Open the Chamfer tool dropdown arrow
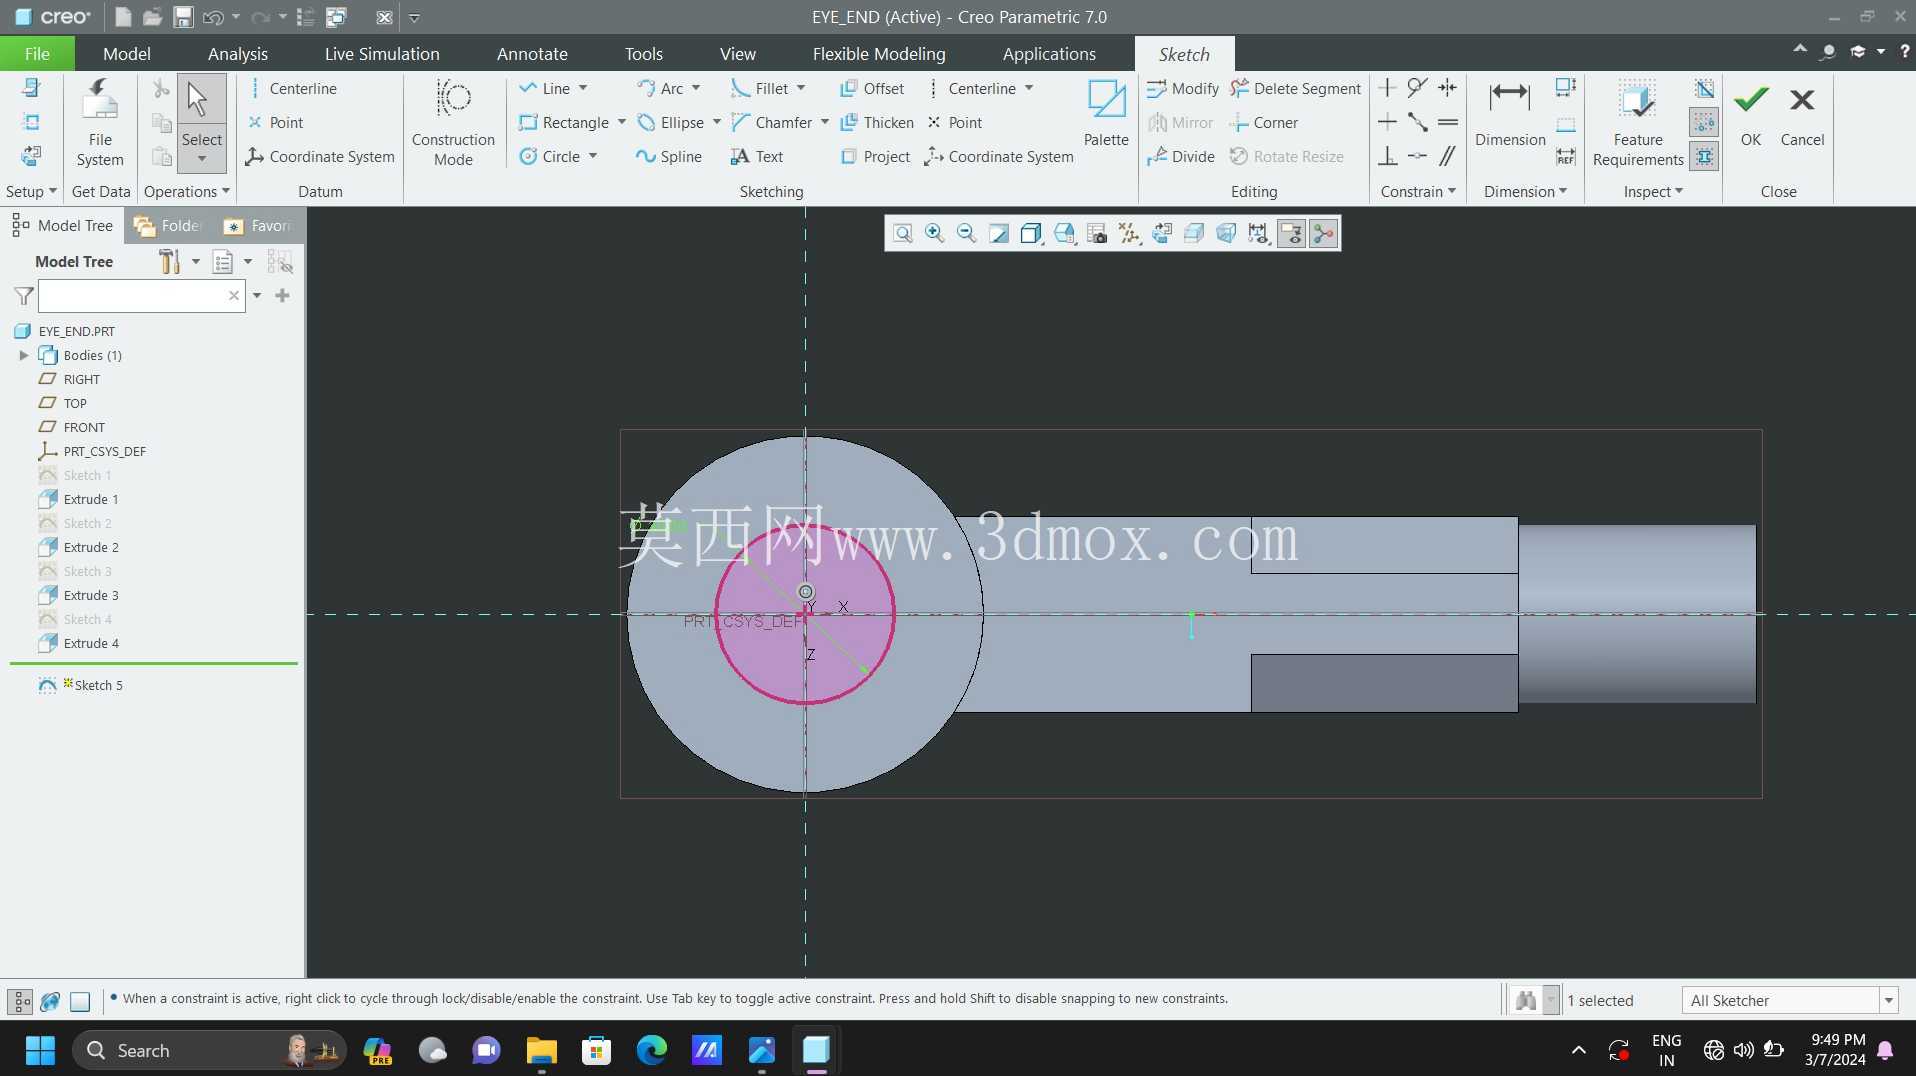Screen dimensions: 1916x1076 click(825, 122)
